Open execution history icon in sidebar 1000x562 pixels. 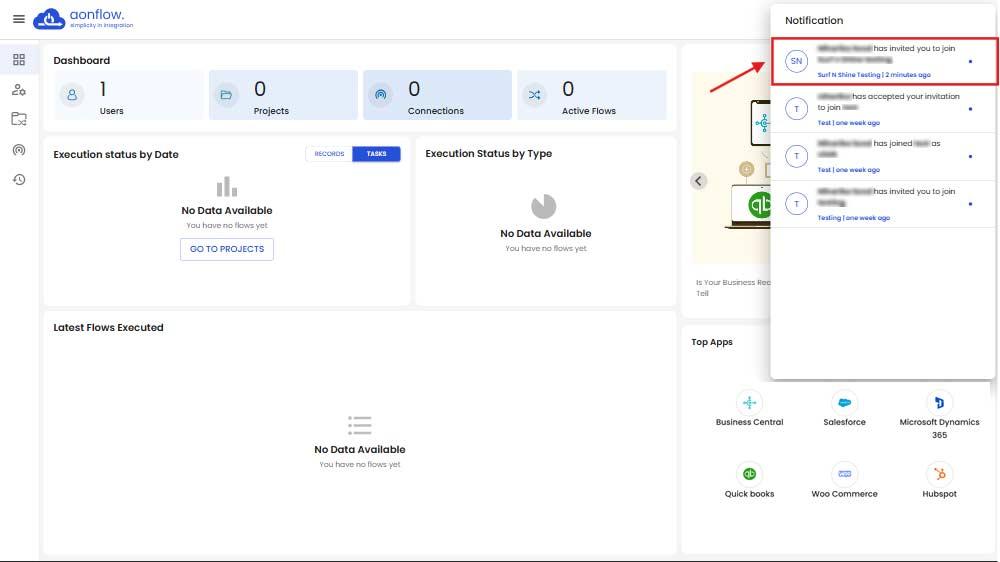coord(18,180)
